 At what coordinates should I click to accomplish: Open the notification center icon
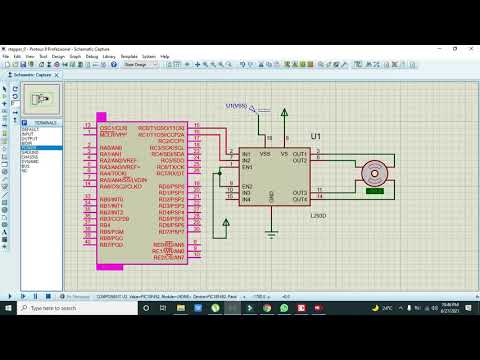pyautogui.click(x=468, y=308)
